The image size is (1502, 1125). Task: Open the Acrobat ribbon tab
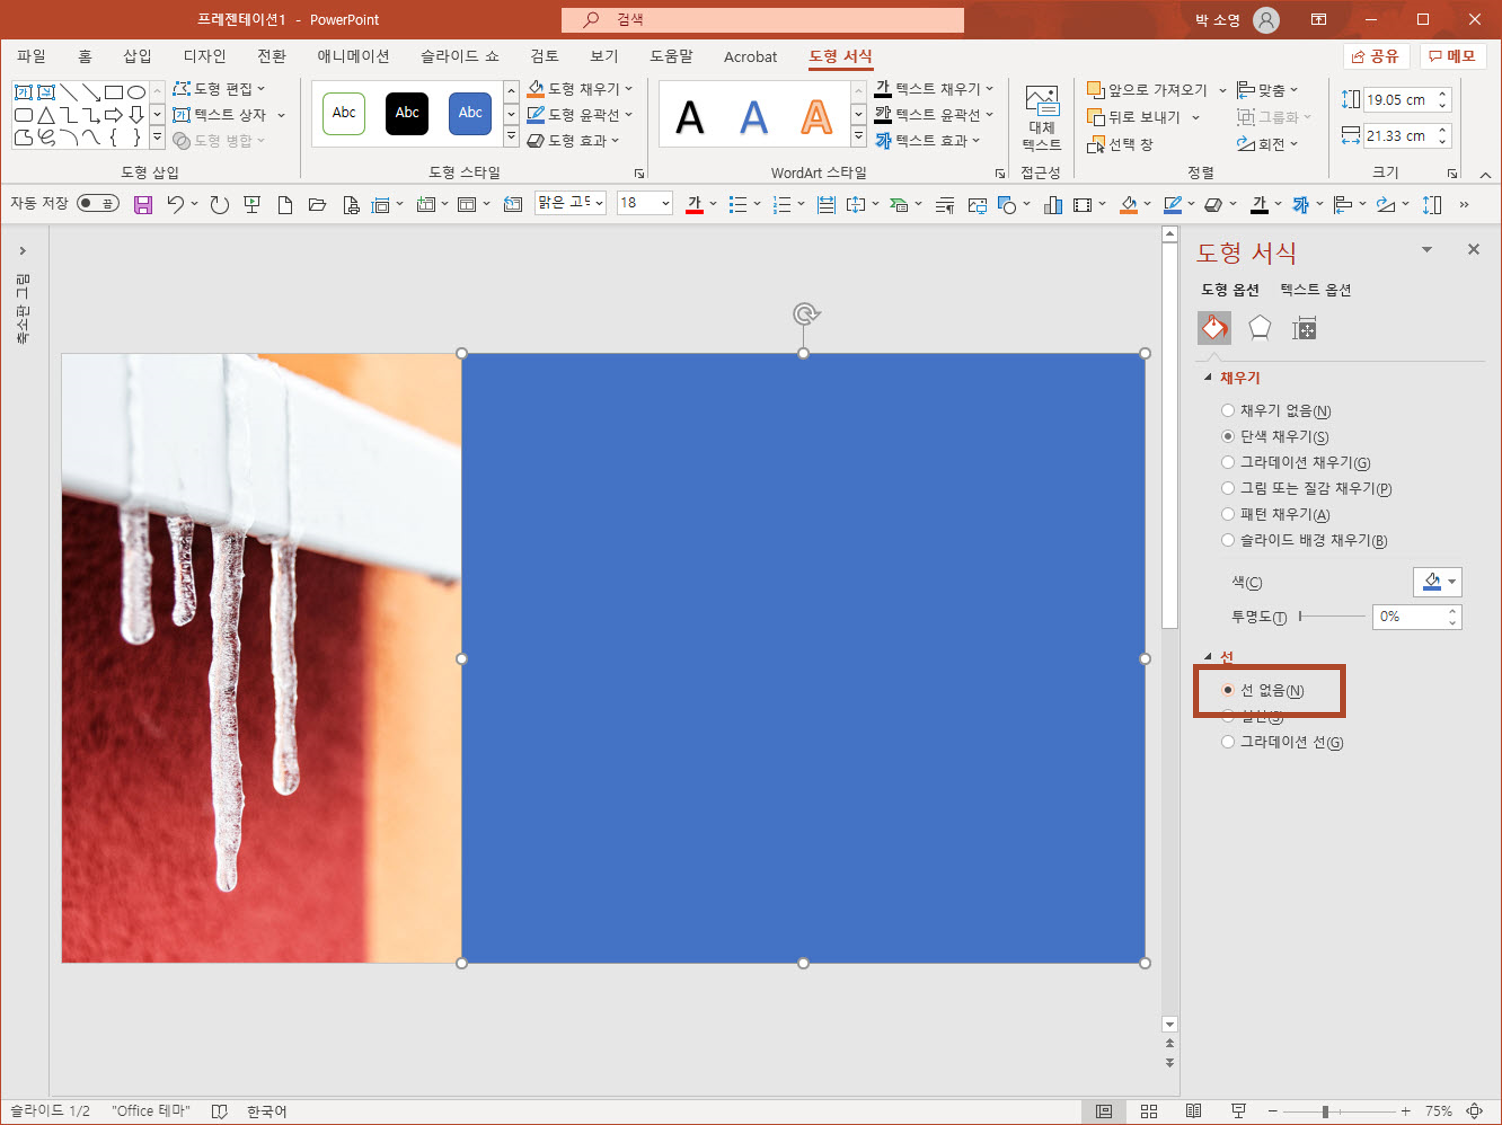click(x=750, y=56)
